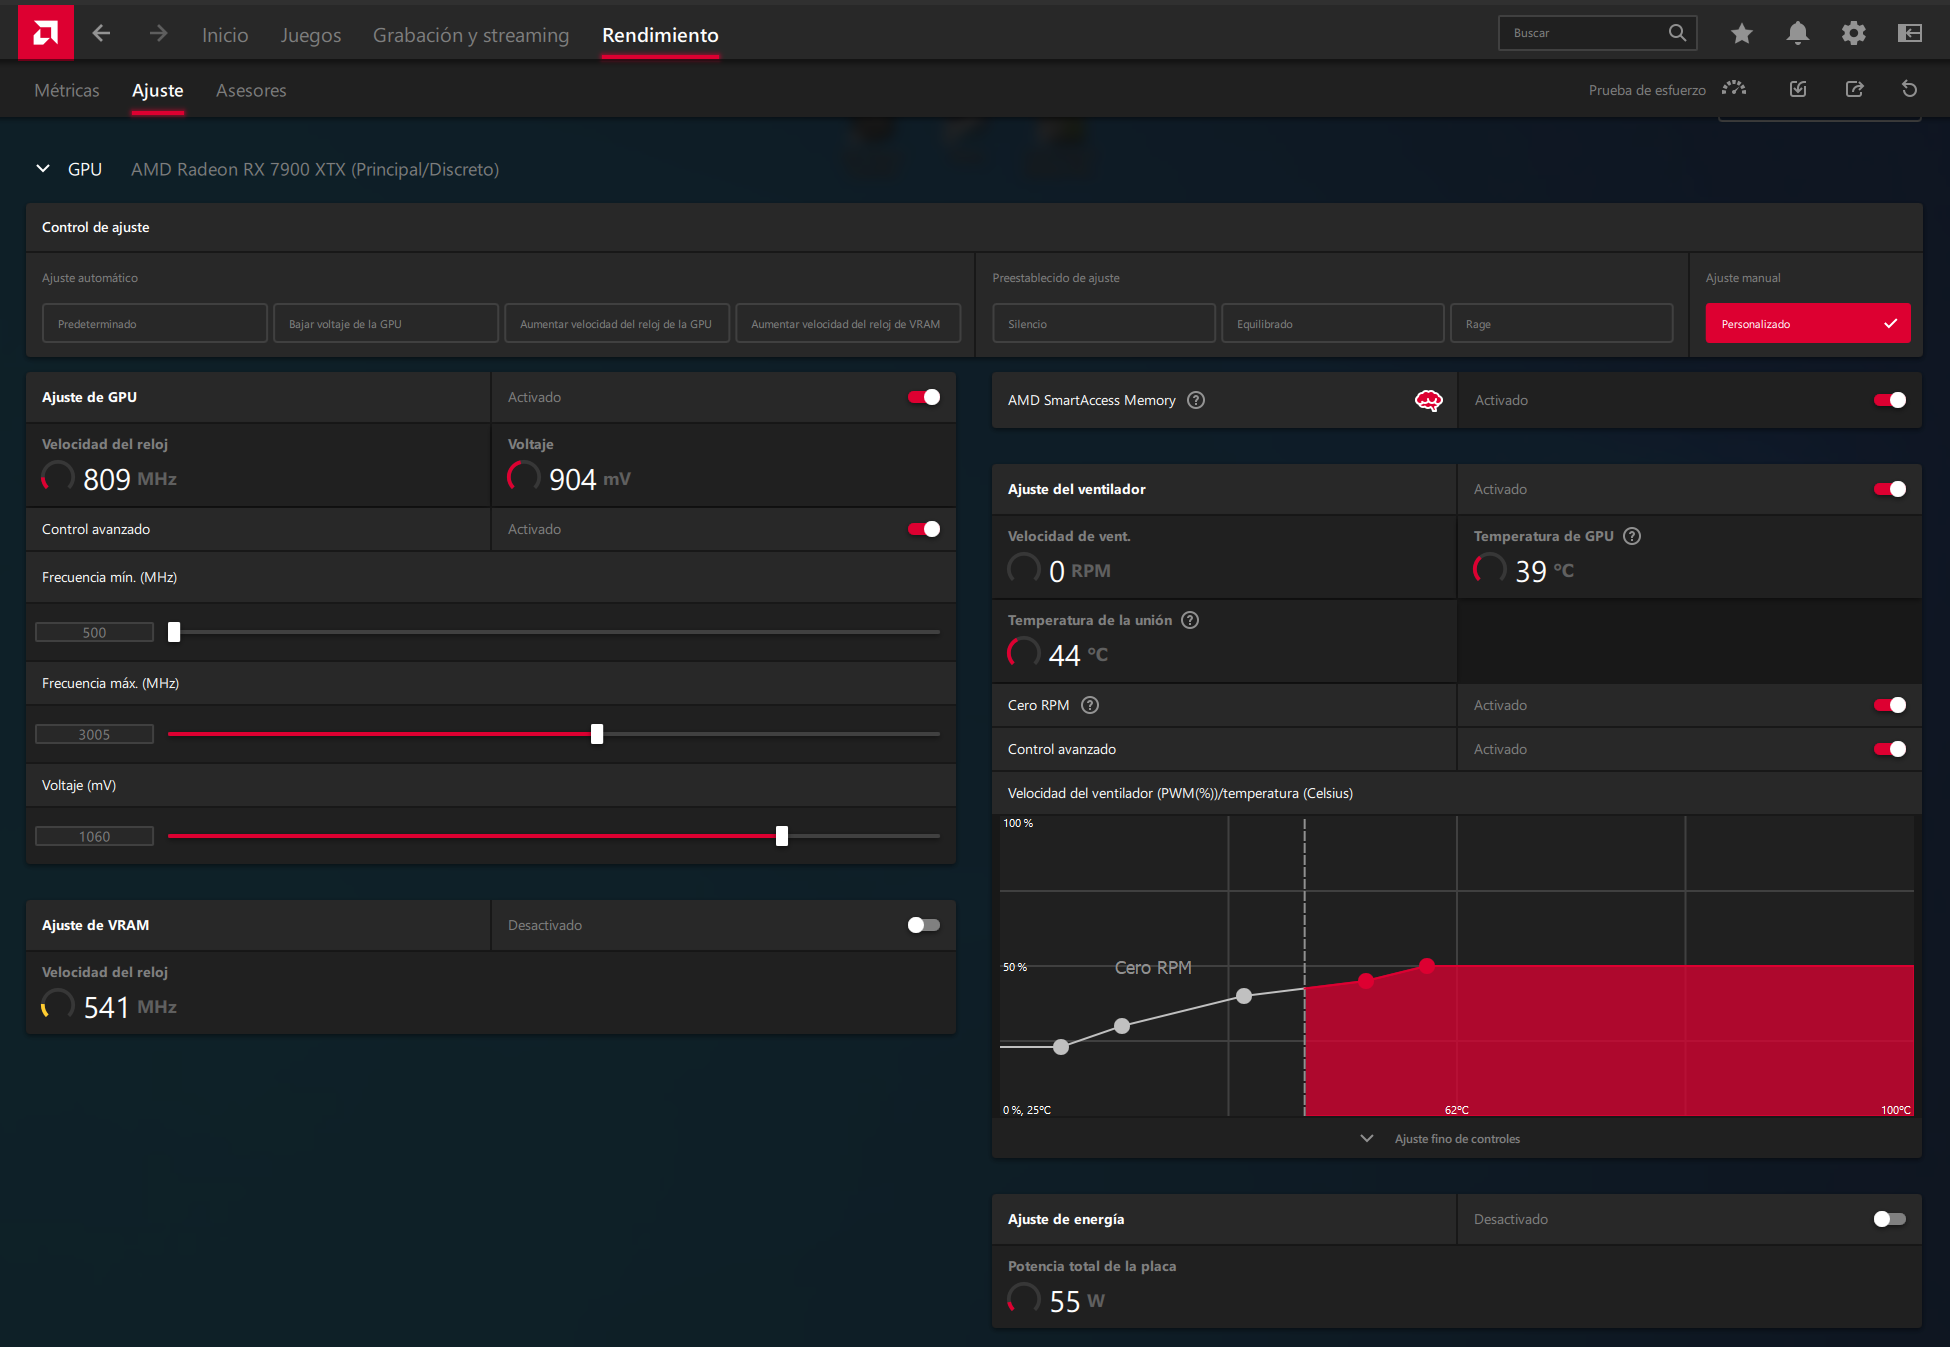Select Predeterminado auto tuning

155,324
